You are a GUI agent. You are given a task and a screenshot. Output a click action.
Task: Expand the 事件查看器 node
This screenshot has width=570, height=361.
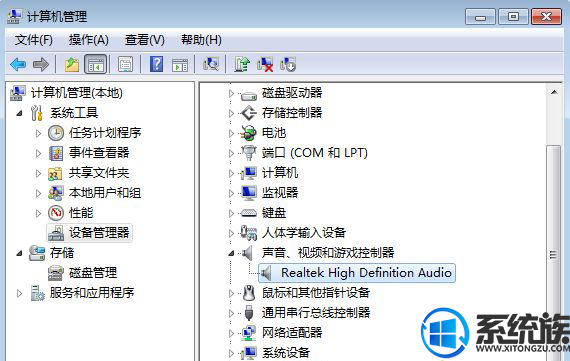(x=39, y=153)
